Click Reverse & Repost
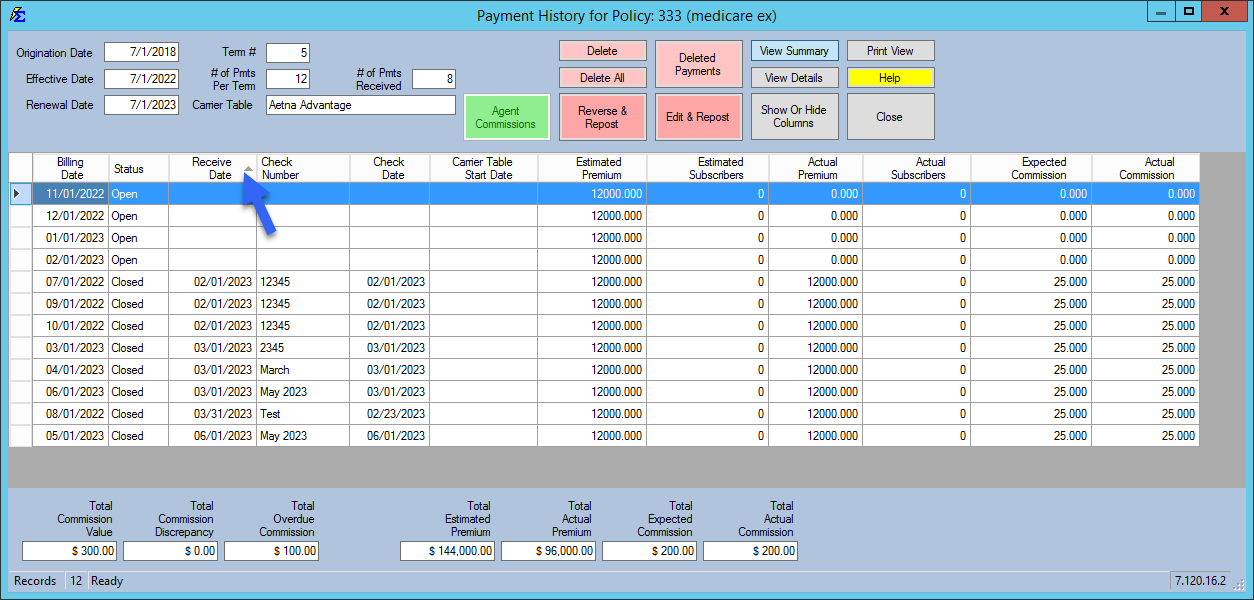Image resolution: width=1254 pixels, height=600 pixels. (602, 116)
